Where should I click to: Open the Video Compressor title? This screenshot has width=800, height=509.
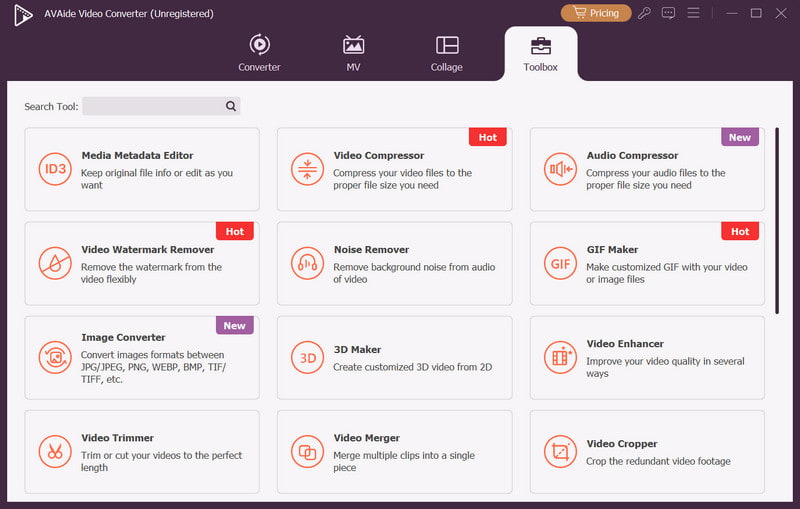[x=379, y=156]
